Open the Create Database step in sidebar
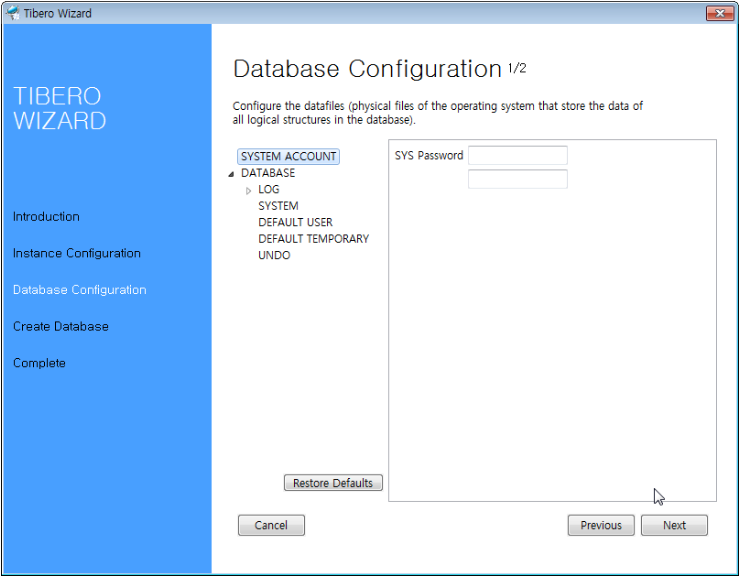The height and width of the screenshot is (576, 740). (60, 326)
